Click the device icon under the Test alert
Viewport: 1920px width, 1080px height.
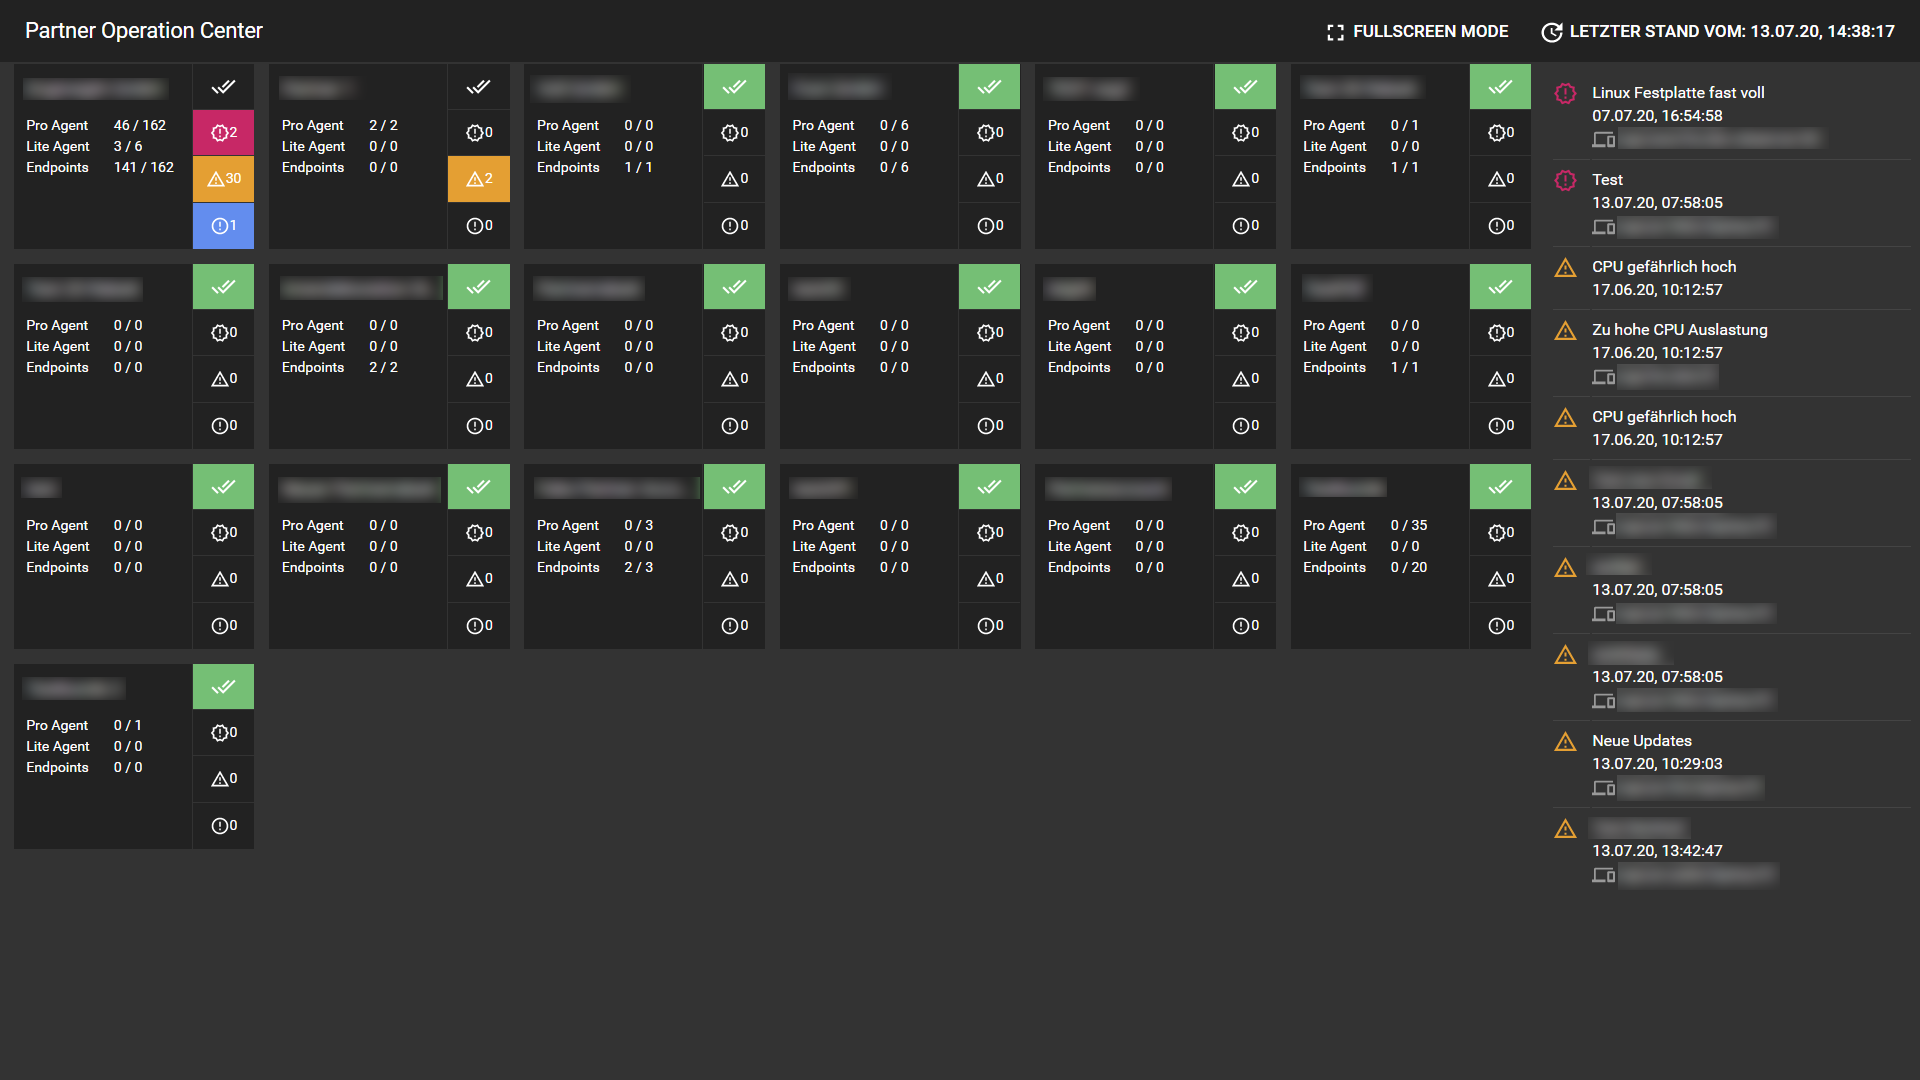[1603, 227]
